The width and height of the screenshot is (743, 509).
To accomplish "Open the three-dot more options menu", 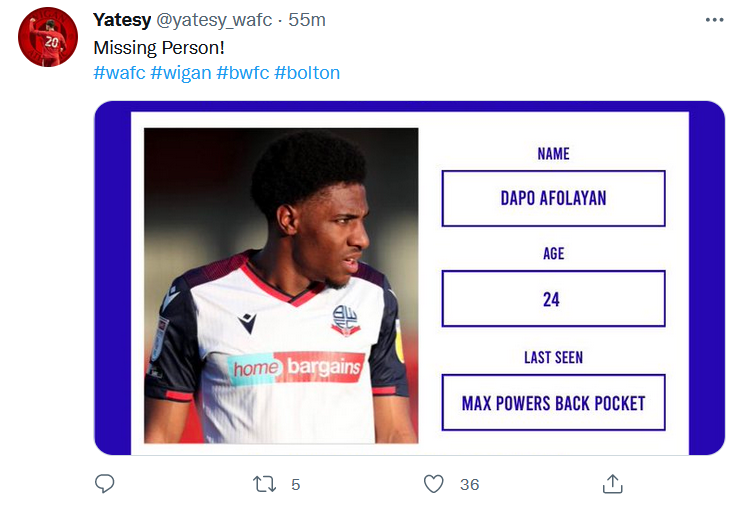I will (x=713, y=20).
